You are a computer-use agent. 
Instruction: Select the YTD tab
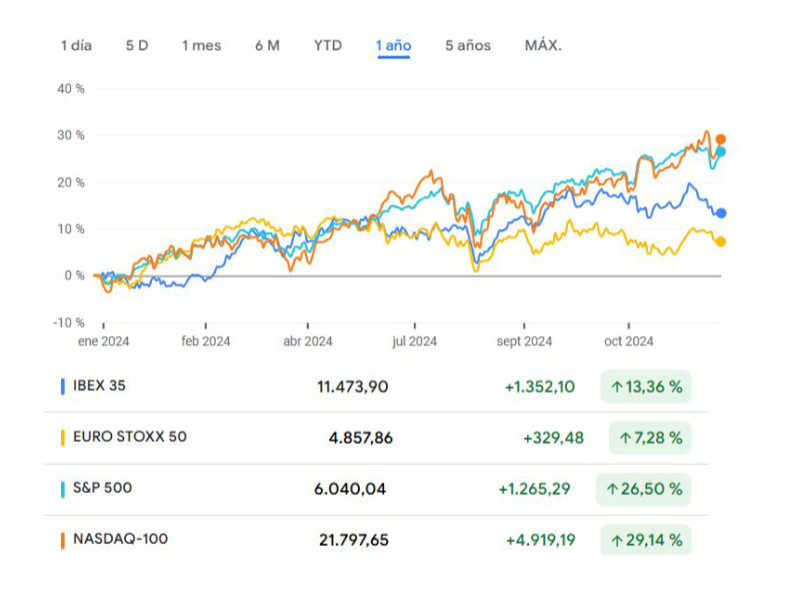pos(327,45)
